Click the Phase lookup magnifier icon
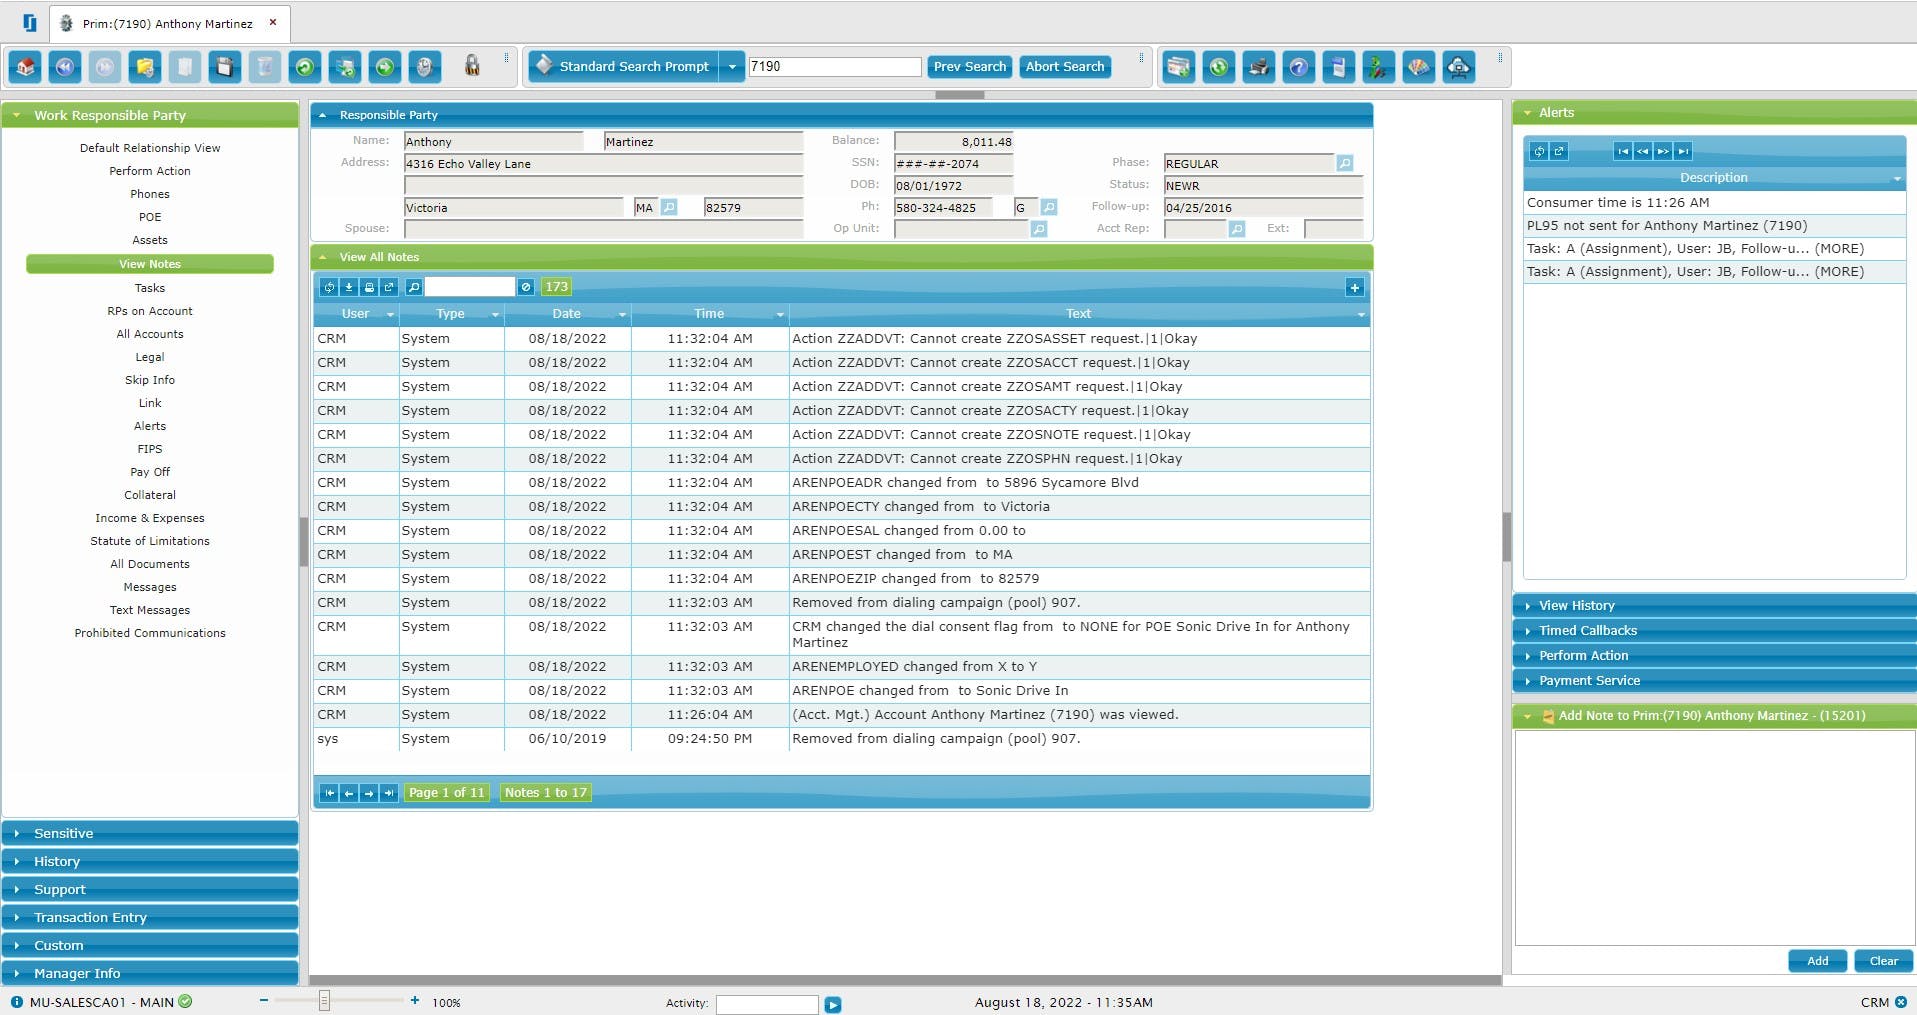This screenshot has width=1917, height=1015. coord(1345,163)
